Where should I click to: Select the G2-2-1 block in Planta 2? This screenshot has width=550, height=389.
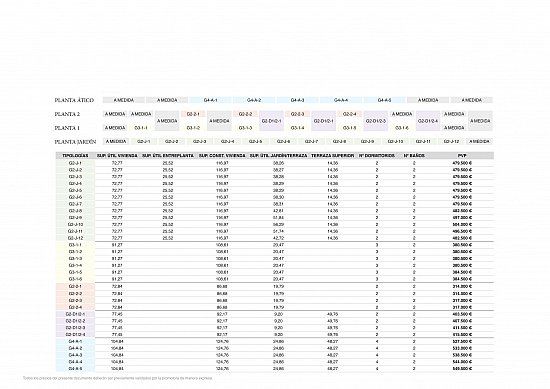193,114
